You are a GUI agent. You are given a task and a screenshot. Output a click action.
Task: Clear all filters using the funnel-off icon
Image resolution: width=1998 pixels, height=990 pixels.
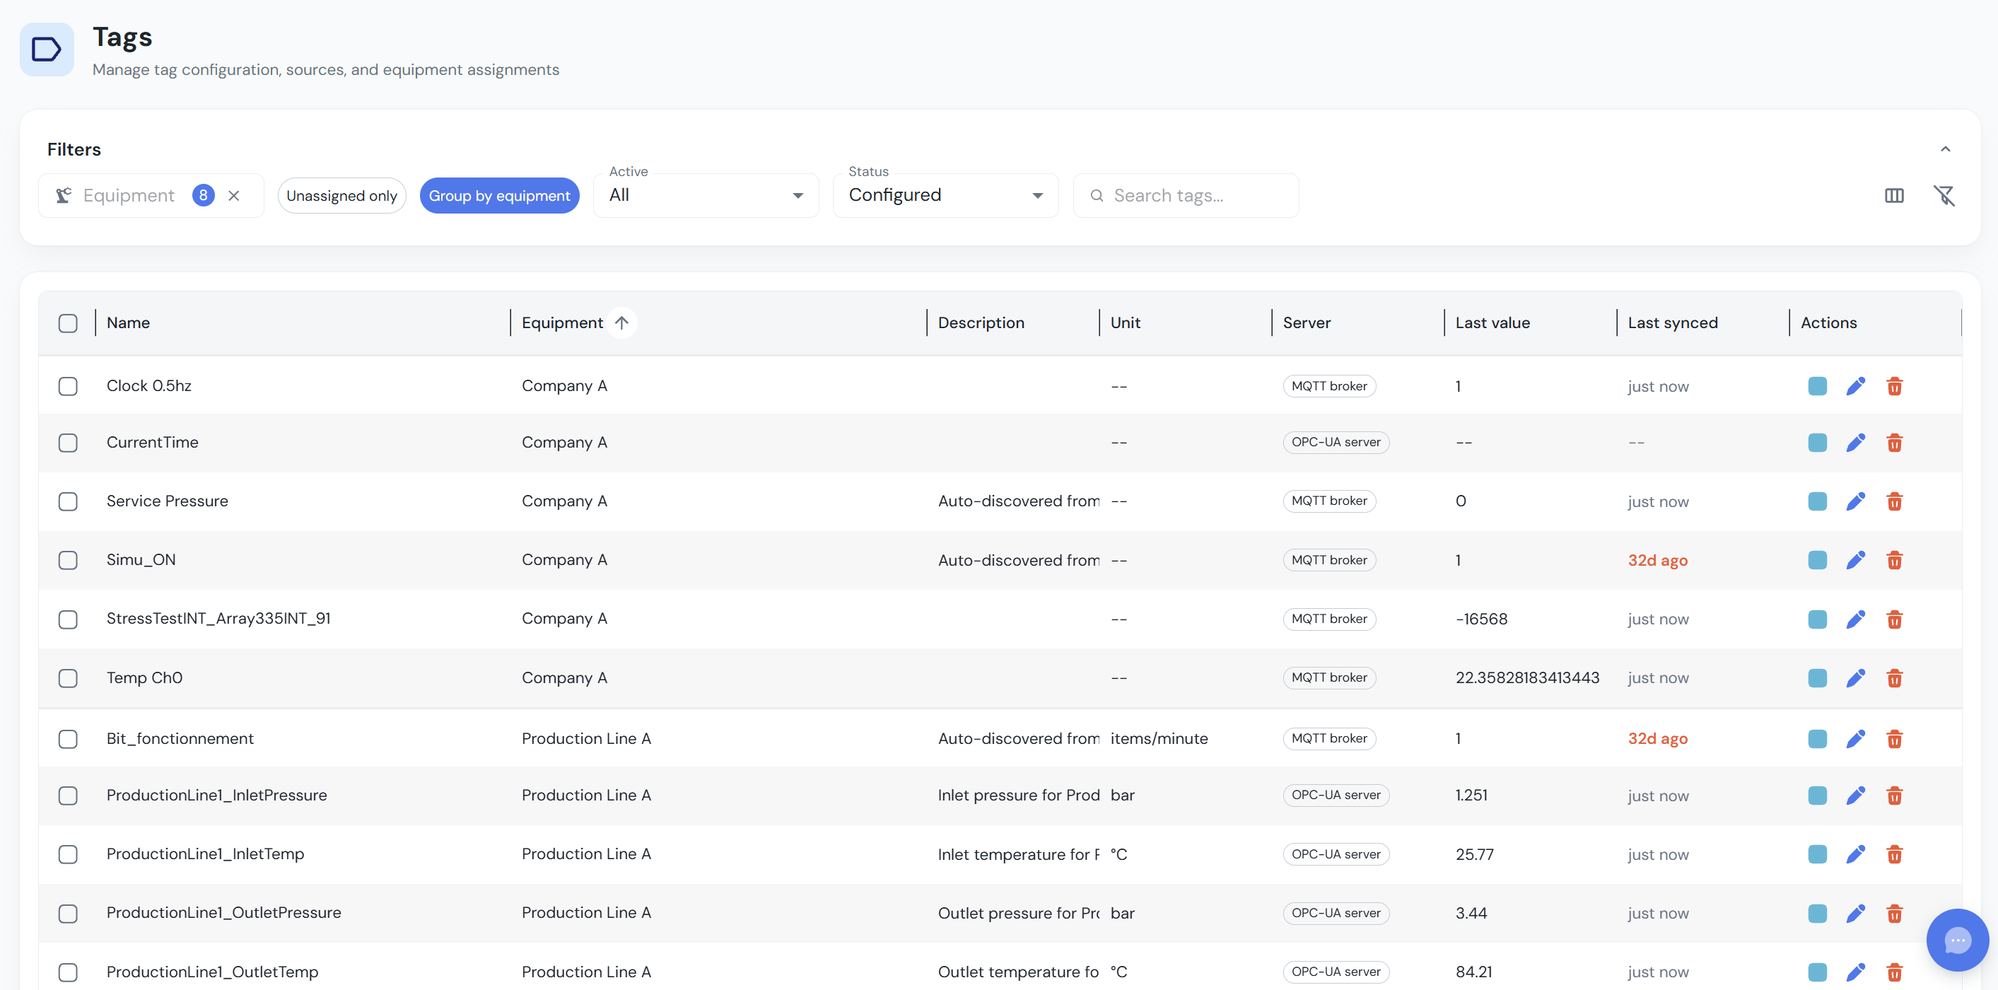click(x=1944, y=196)
